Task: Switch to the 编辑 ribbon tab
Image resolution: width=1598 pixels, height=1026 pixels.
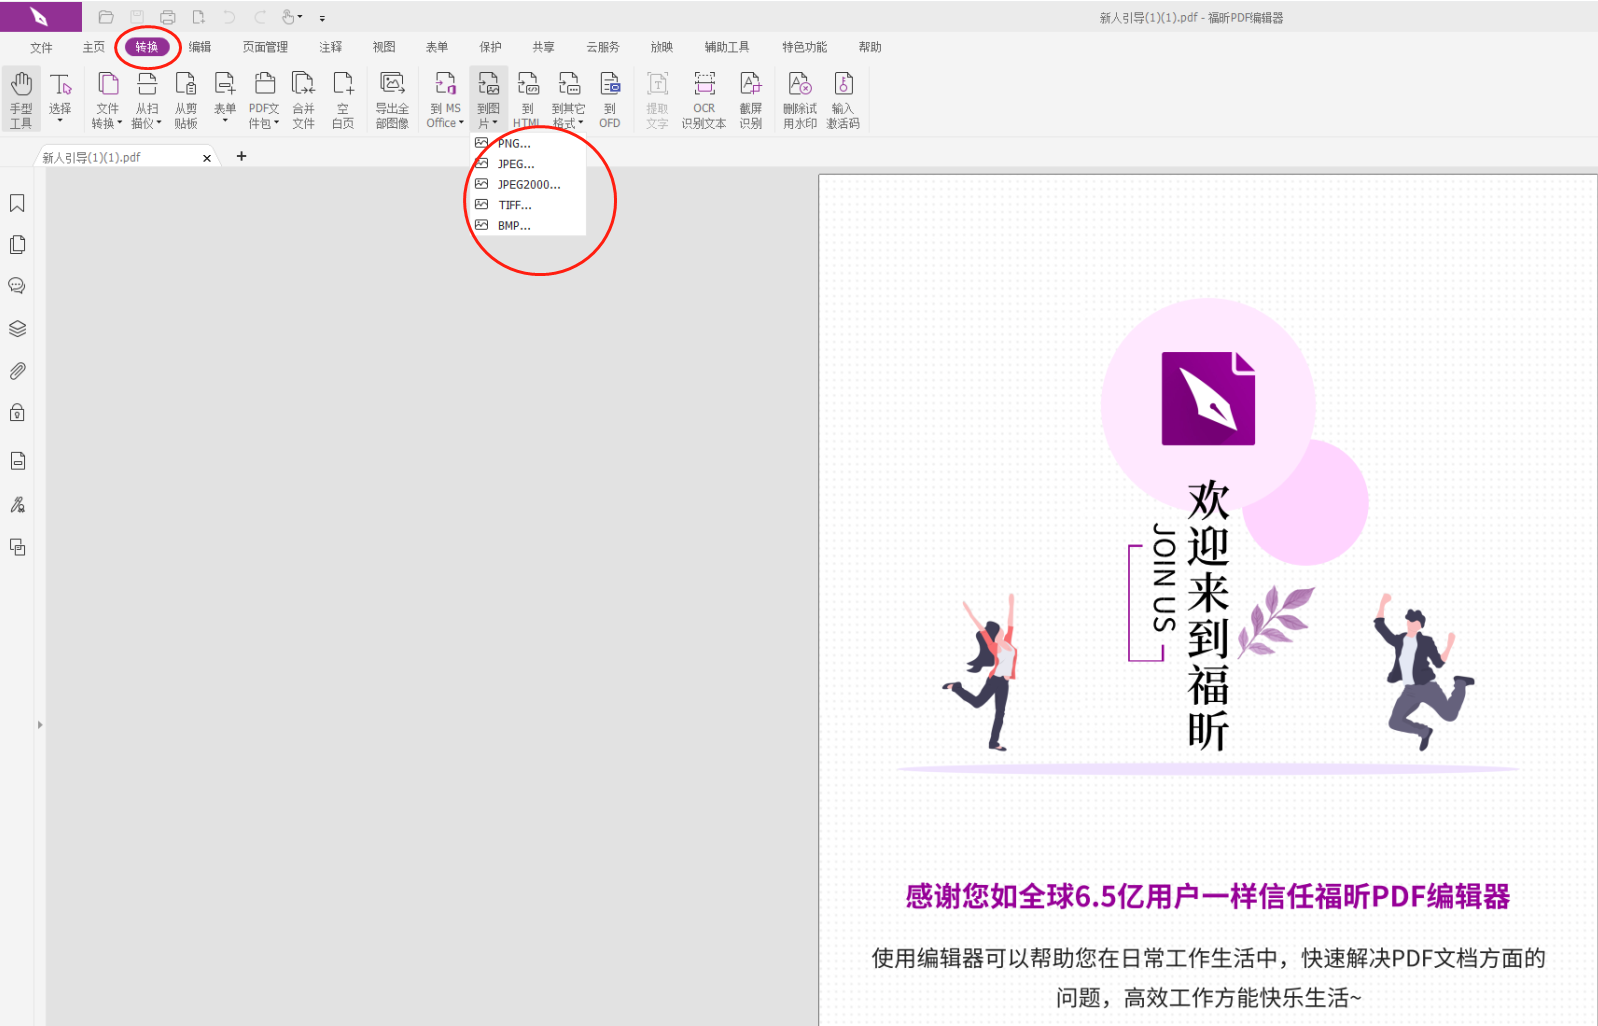Action: pos(200,47)
